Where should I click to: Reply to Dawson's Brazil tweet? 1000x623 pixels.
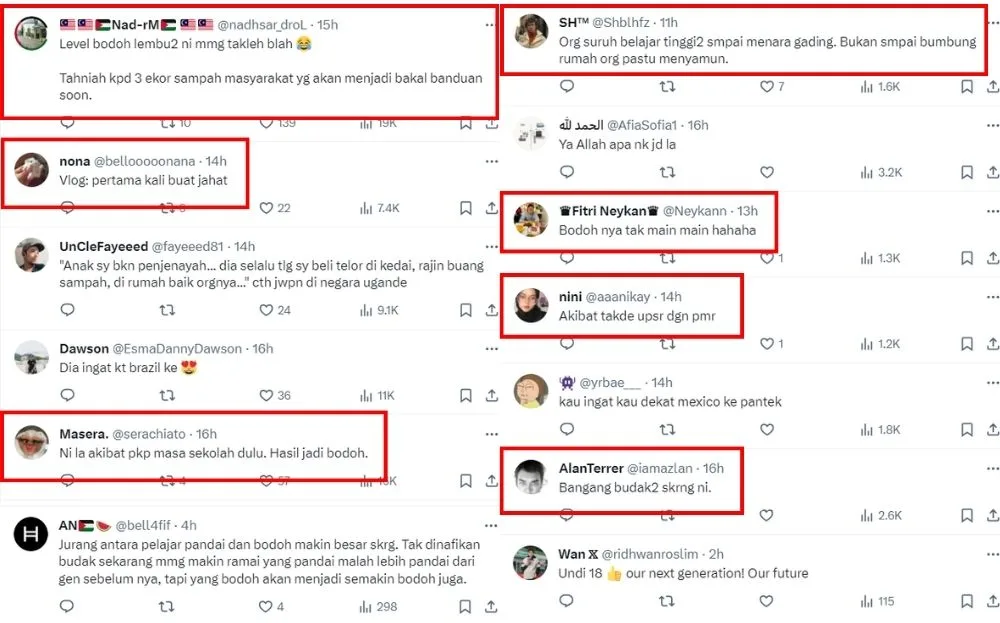tap(67, 395)
